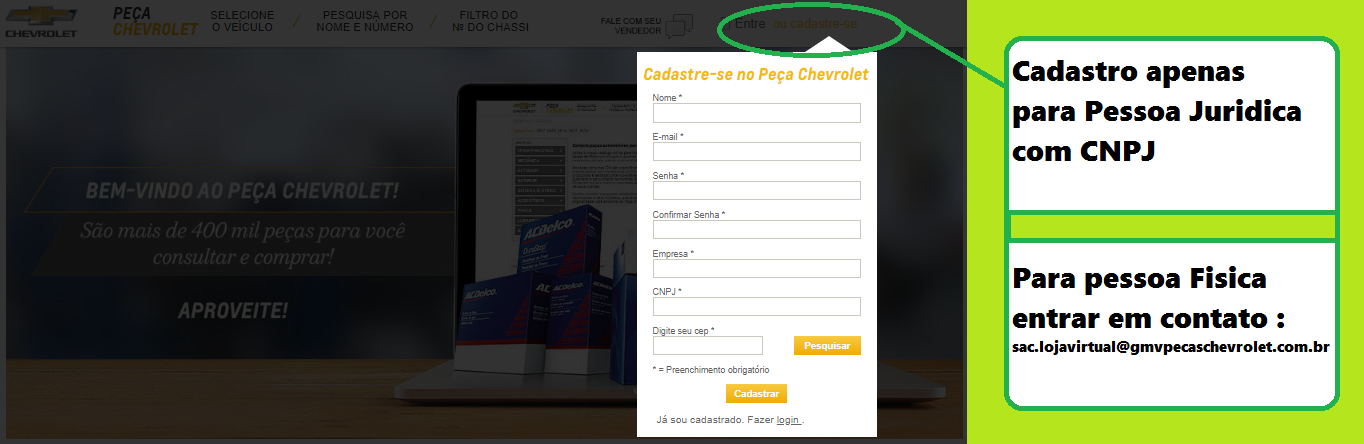The width and height of the screenshot is (1364, 444).
Task: Click the ou cadastre-se link
Action: pos(815,22)
